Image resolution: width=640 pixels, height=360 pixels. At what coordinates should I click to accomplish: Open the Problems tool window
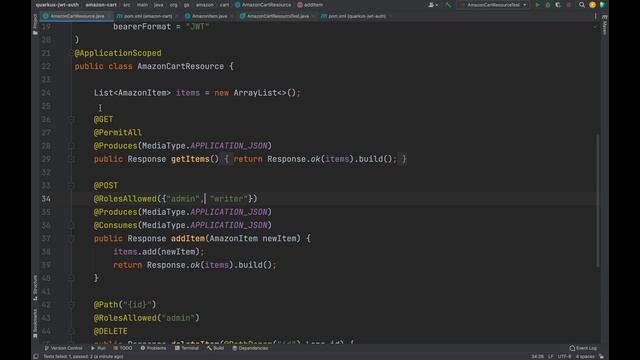(x=153, y=348)
